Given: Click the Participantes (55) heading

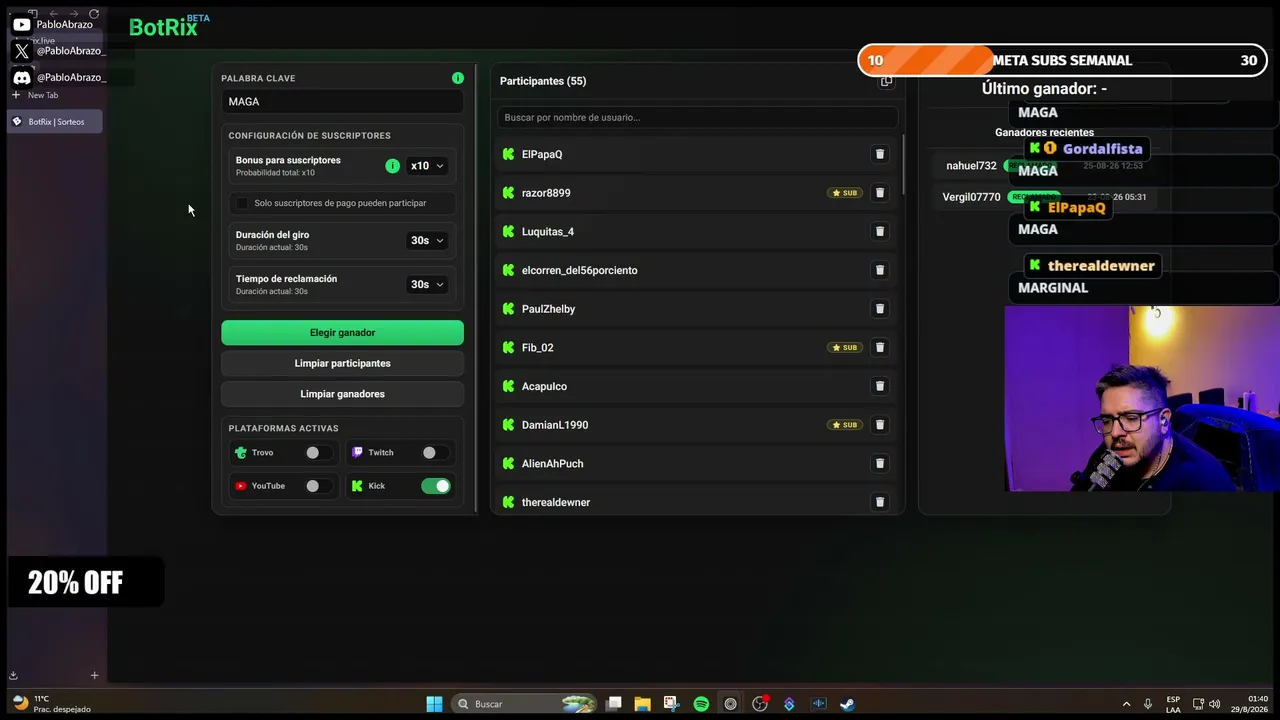Looking at the screenshot, I should (x=543, y=81).
